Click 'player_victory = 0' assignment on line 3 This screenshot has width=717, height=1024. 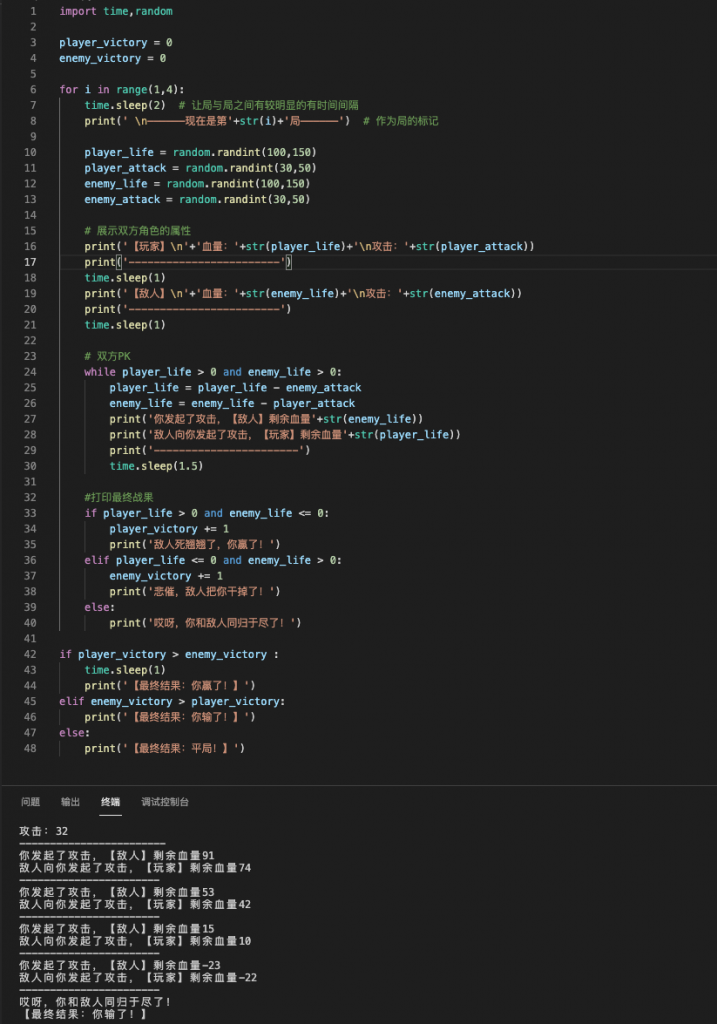(x=115, y=43)
